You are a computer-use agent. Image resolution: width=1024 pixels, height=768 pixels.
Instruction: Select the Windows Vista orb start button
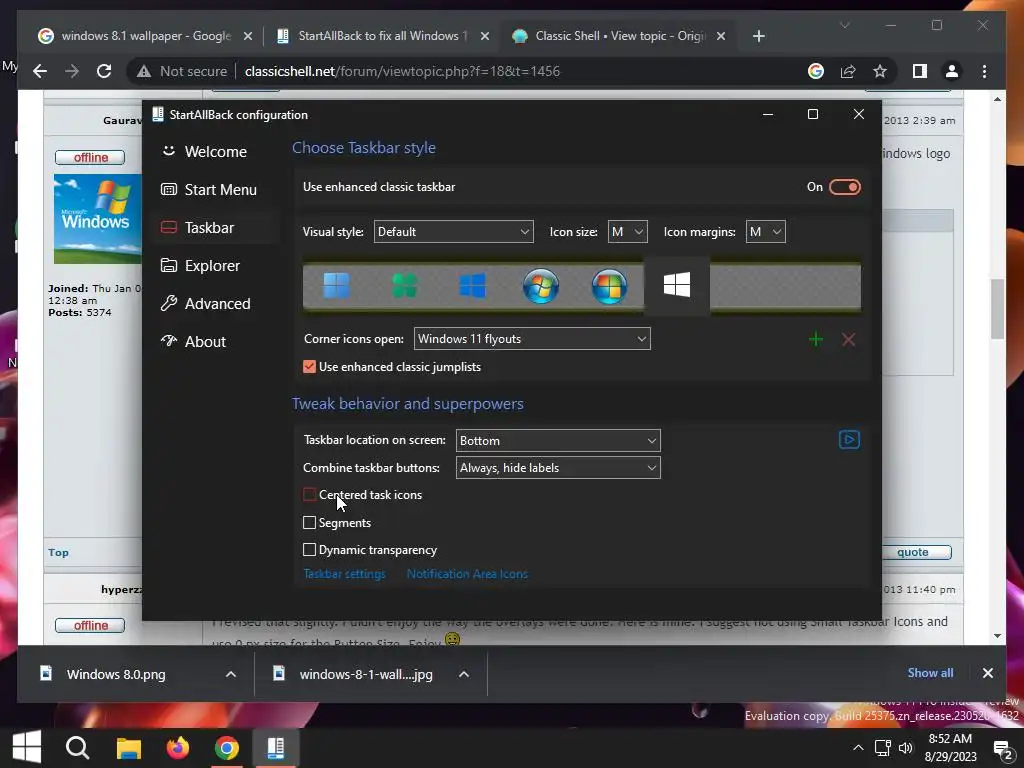[x=609, y=286]
